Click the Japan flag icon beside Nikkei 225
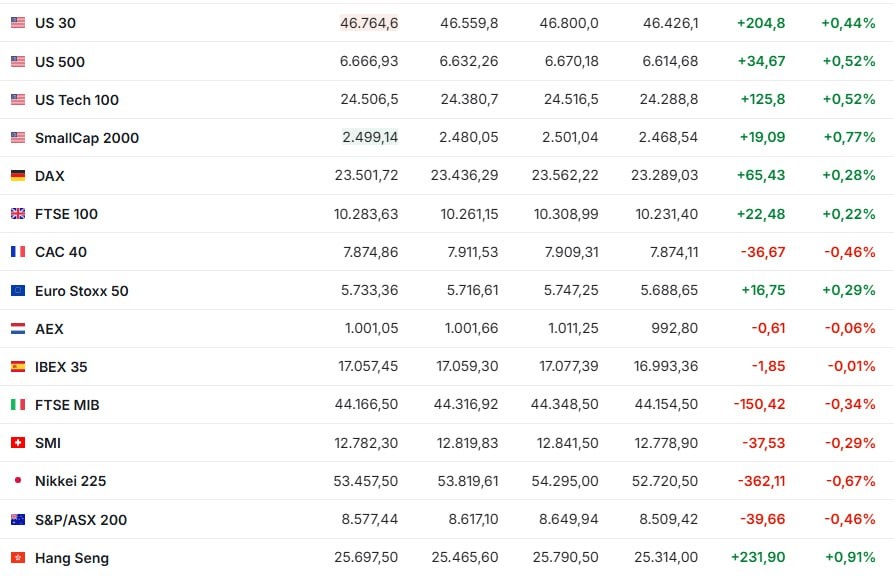The height and width of the screenshot is (576, 894). click(x=18, y=481)
